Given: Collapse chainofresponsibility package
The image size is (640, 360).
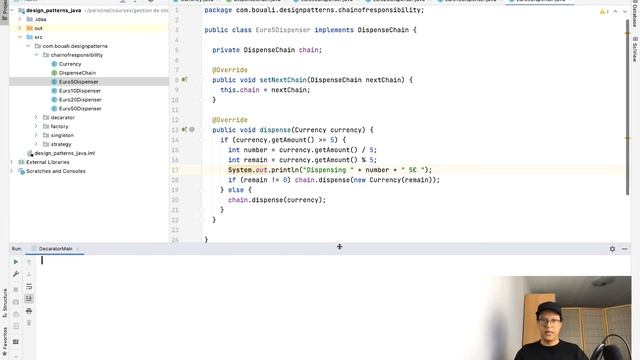Looking at the screenshot, I should [36, 55].
